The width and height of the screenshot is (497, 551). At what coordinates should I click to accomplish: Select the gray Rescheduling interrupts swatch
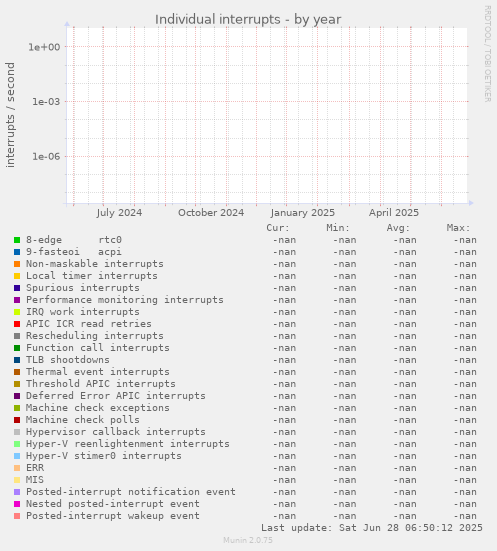click(17, 336)
